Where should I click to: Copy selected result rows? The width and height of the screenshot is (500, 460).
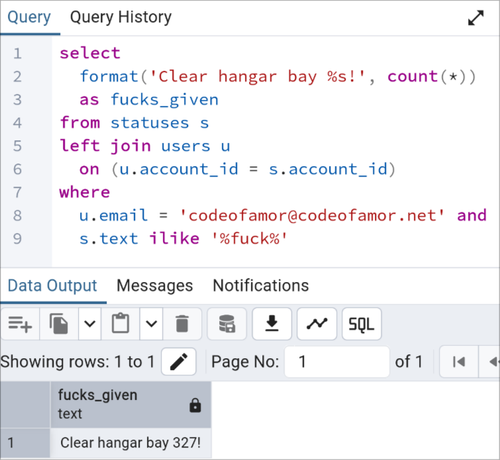[x=59, y=324]
